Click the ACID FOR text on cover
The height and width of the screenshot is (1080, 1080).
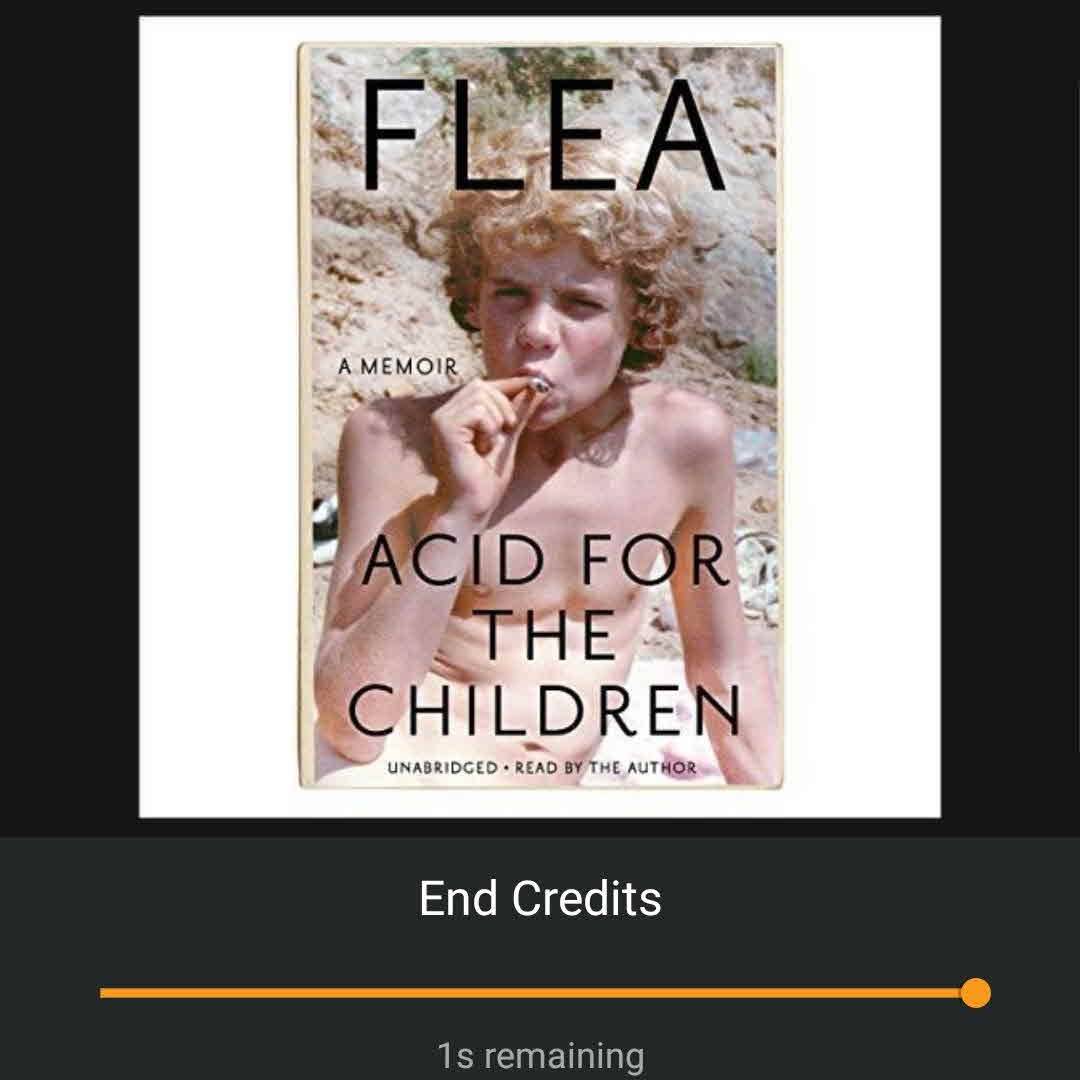click(x=544, y=560)
